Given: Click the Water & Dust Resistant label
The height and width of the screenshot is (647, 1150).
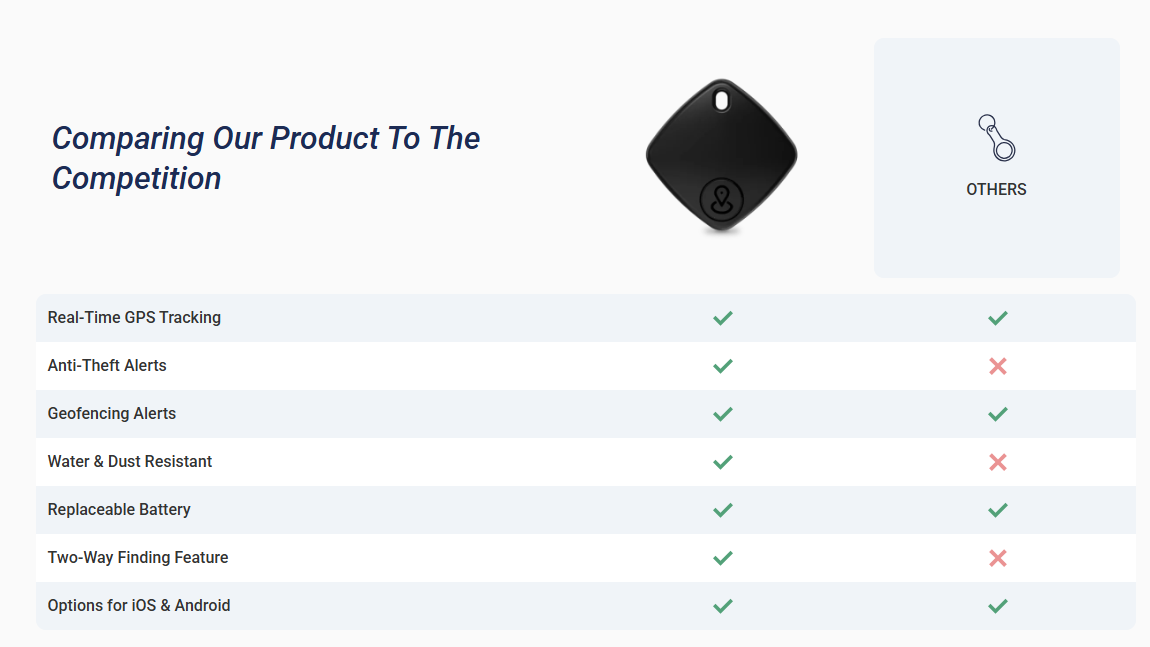Looking at the screenshot, I should (x=130, y=462).
